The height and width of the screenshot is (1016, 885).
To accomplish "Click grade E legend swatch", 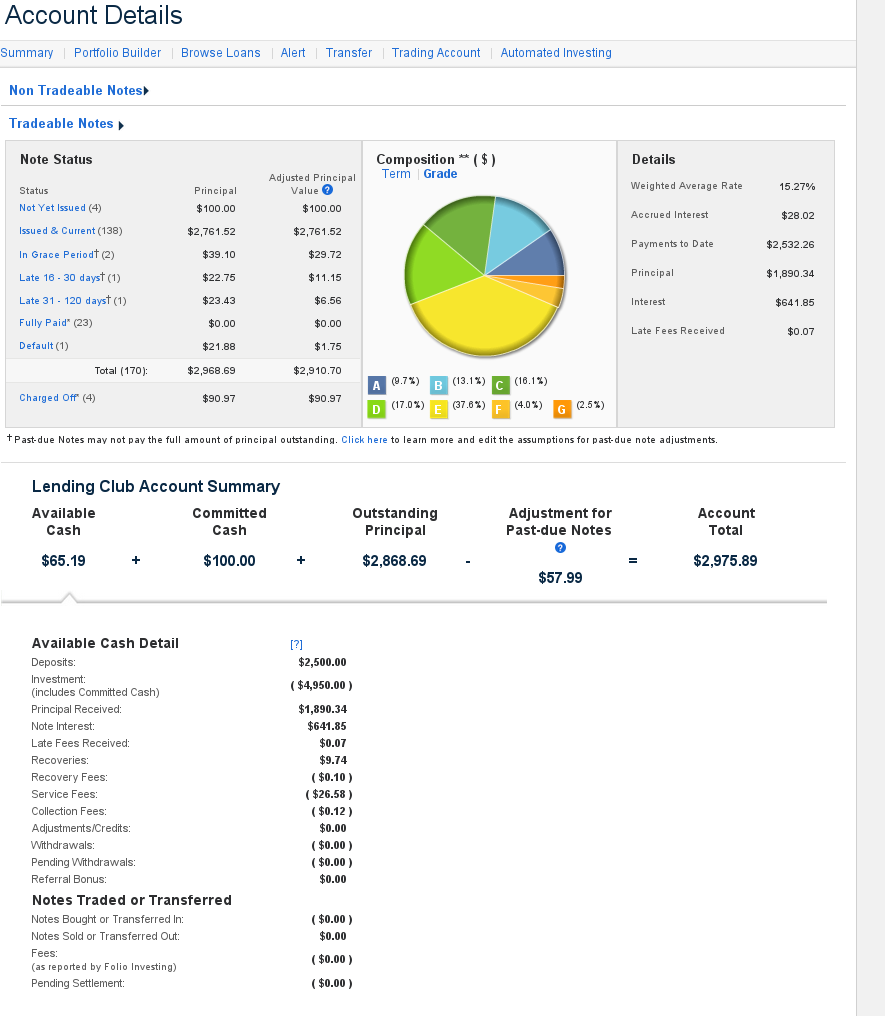I will click(439, 410).
